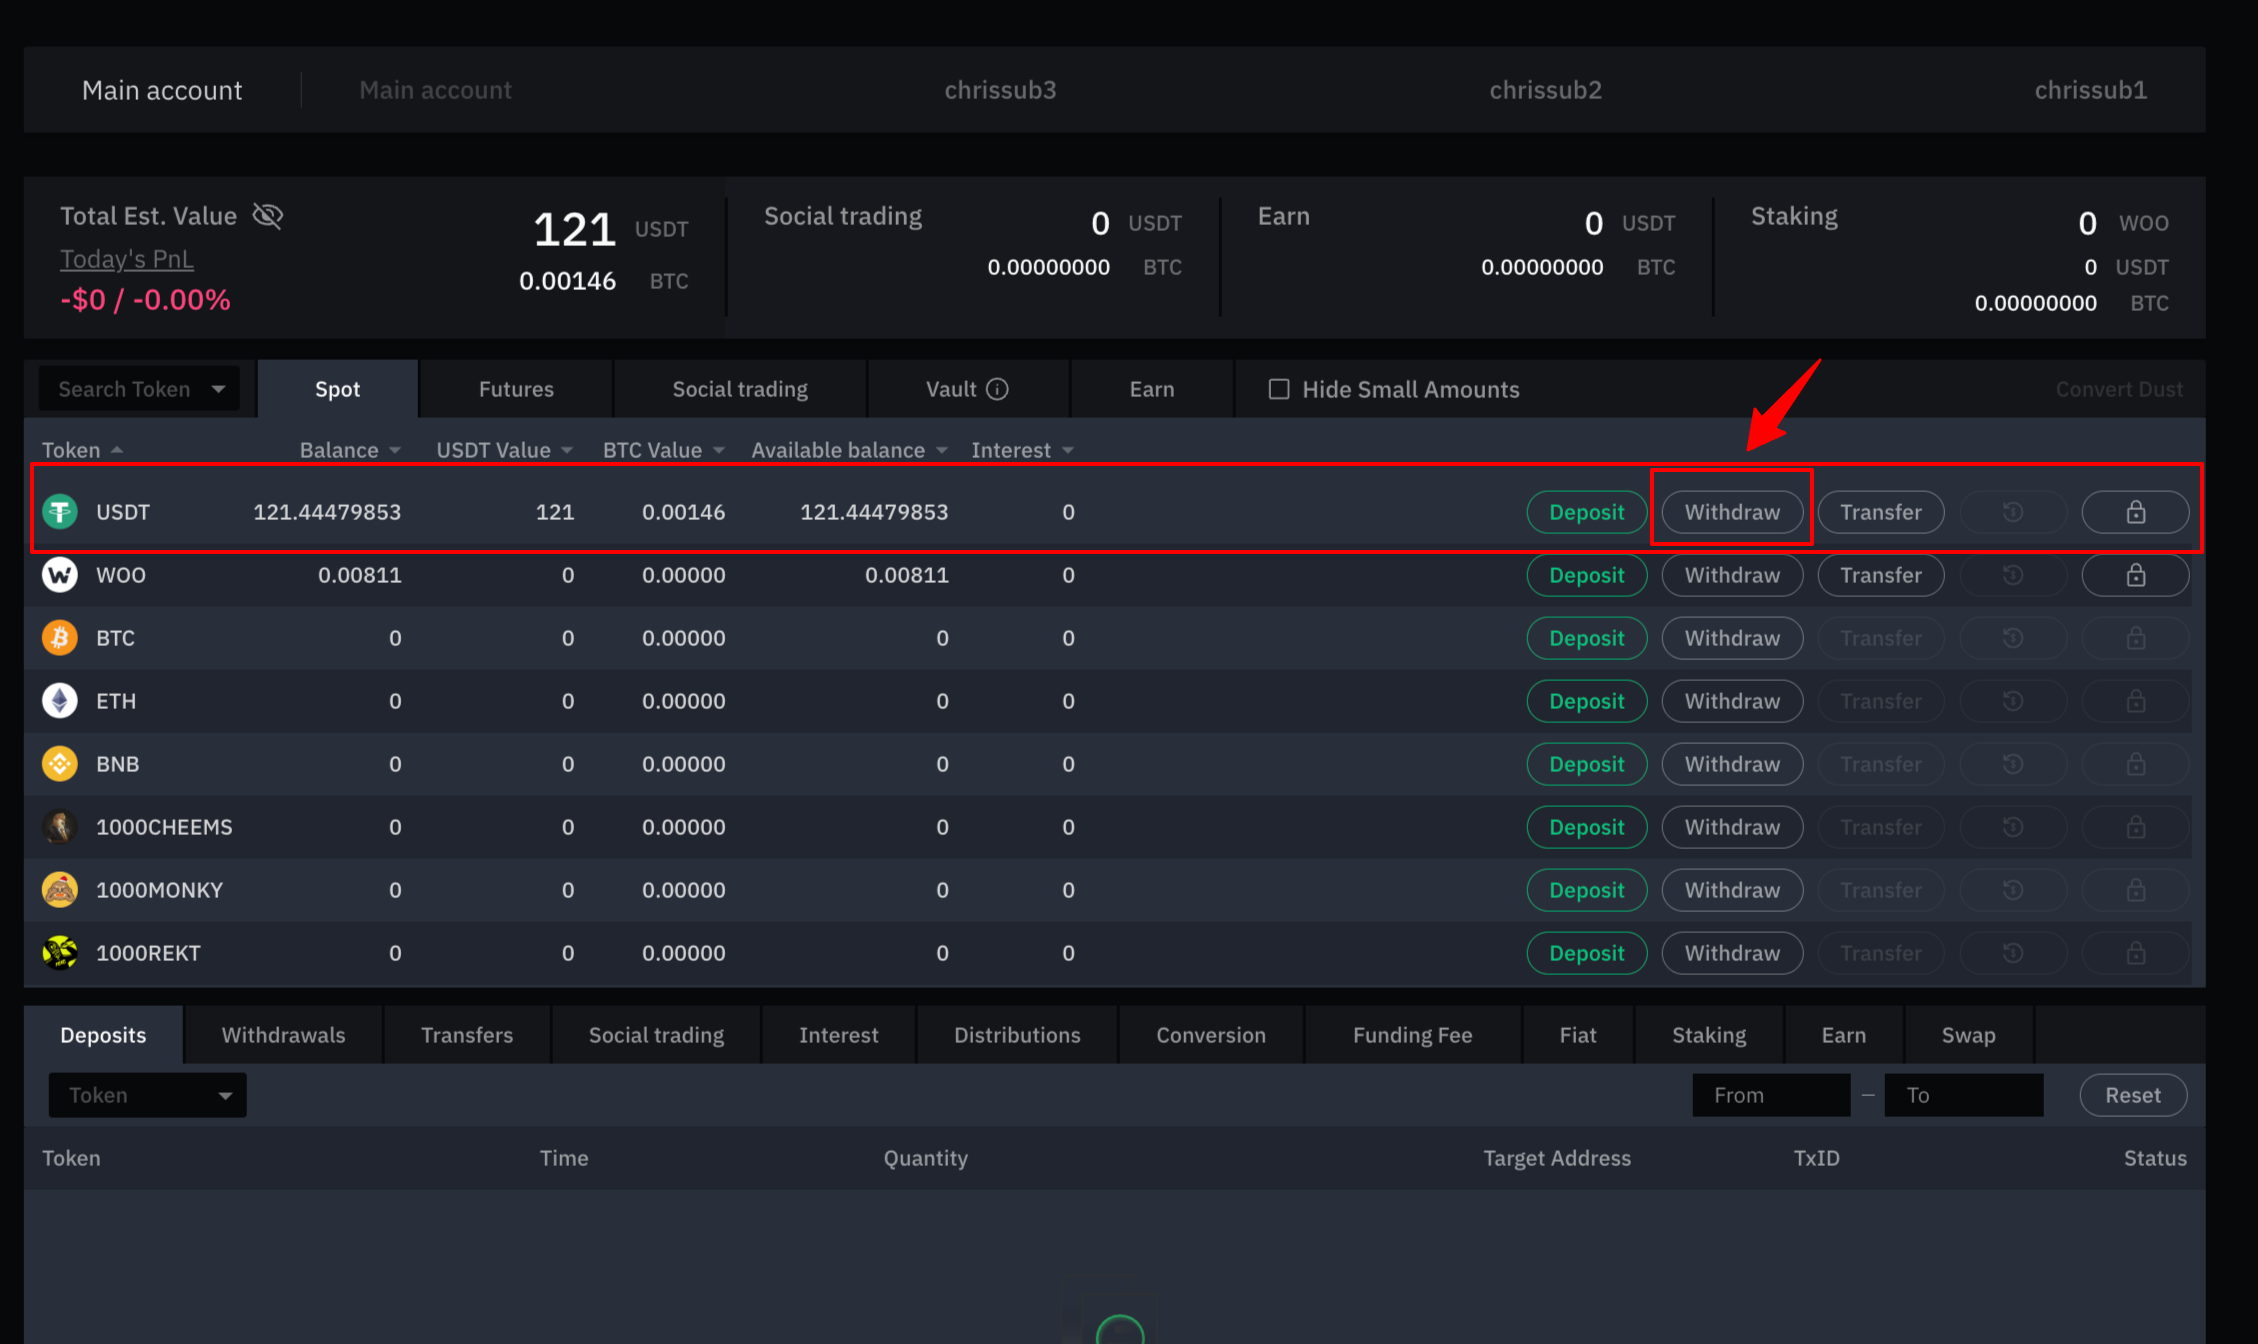The width and height of the screenshot is (2258, 1344).
Task: Open the Vault tab
Action: [966, 389]
